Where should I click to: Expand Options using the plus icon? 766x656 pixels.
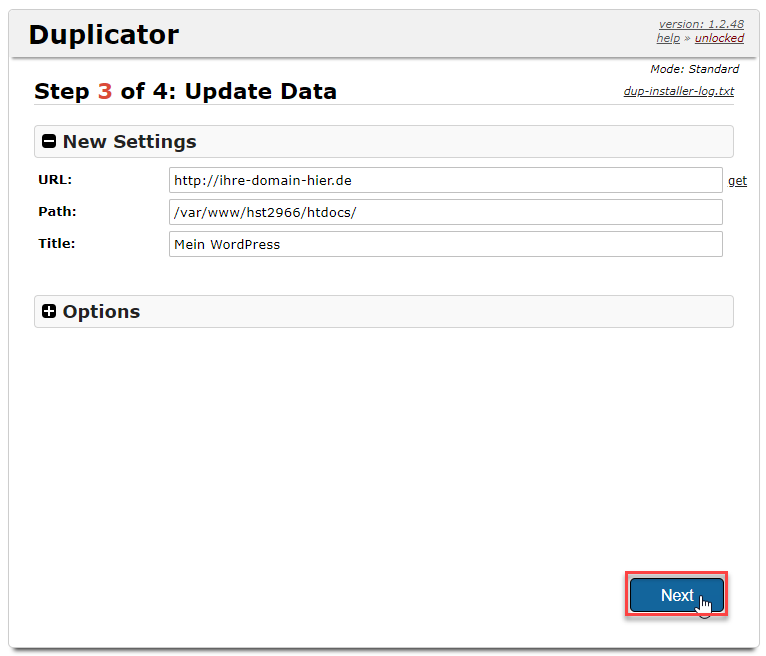click(x=49, y=312)
